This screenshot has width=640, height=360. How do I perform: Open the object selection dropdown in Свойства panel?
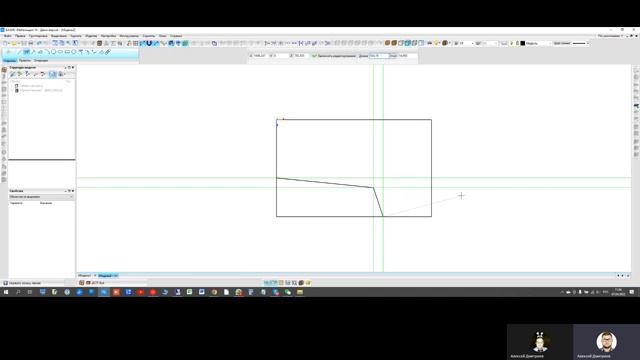[x=41, y=197]
